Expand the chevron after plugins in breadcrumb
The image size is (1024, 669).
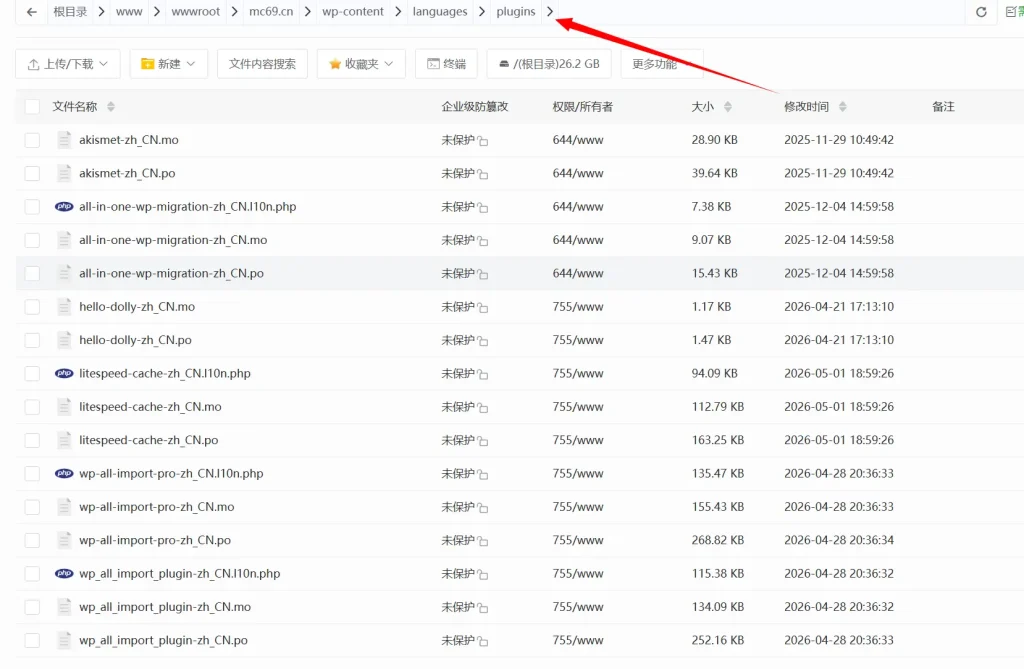point(550,12)
